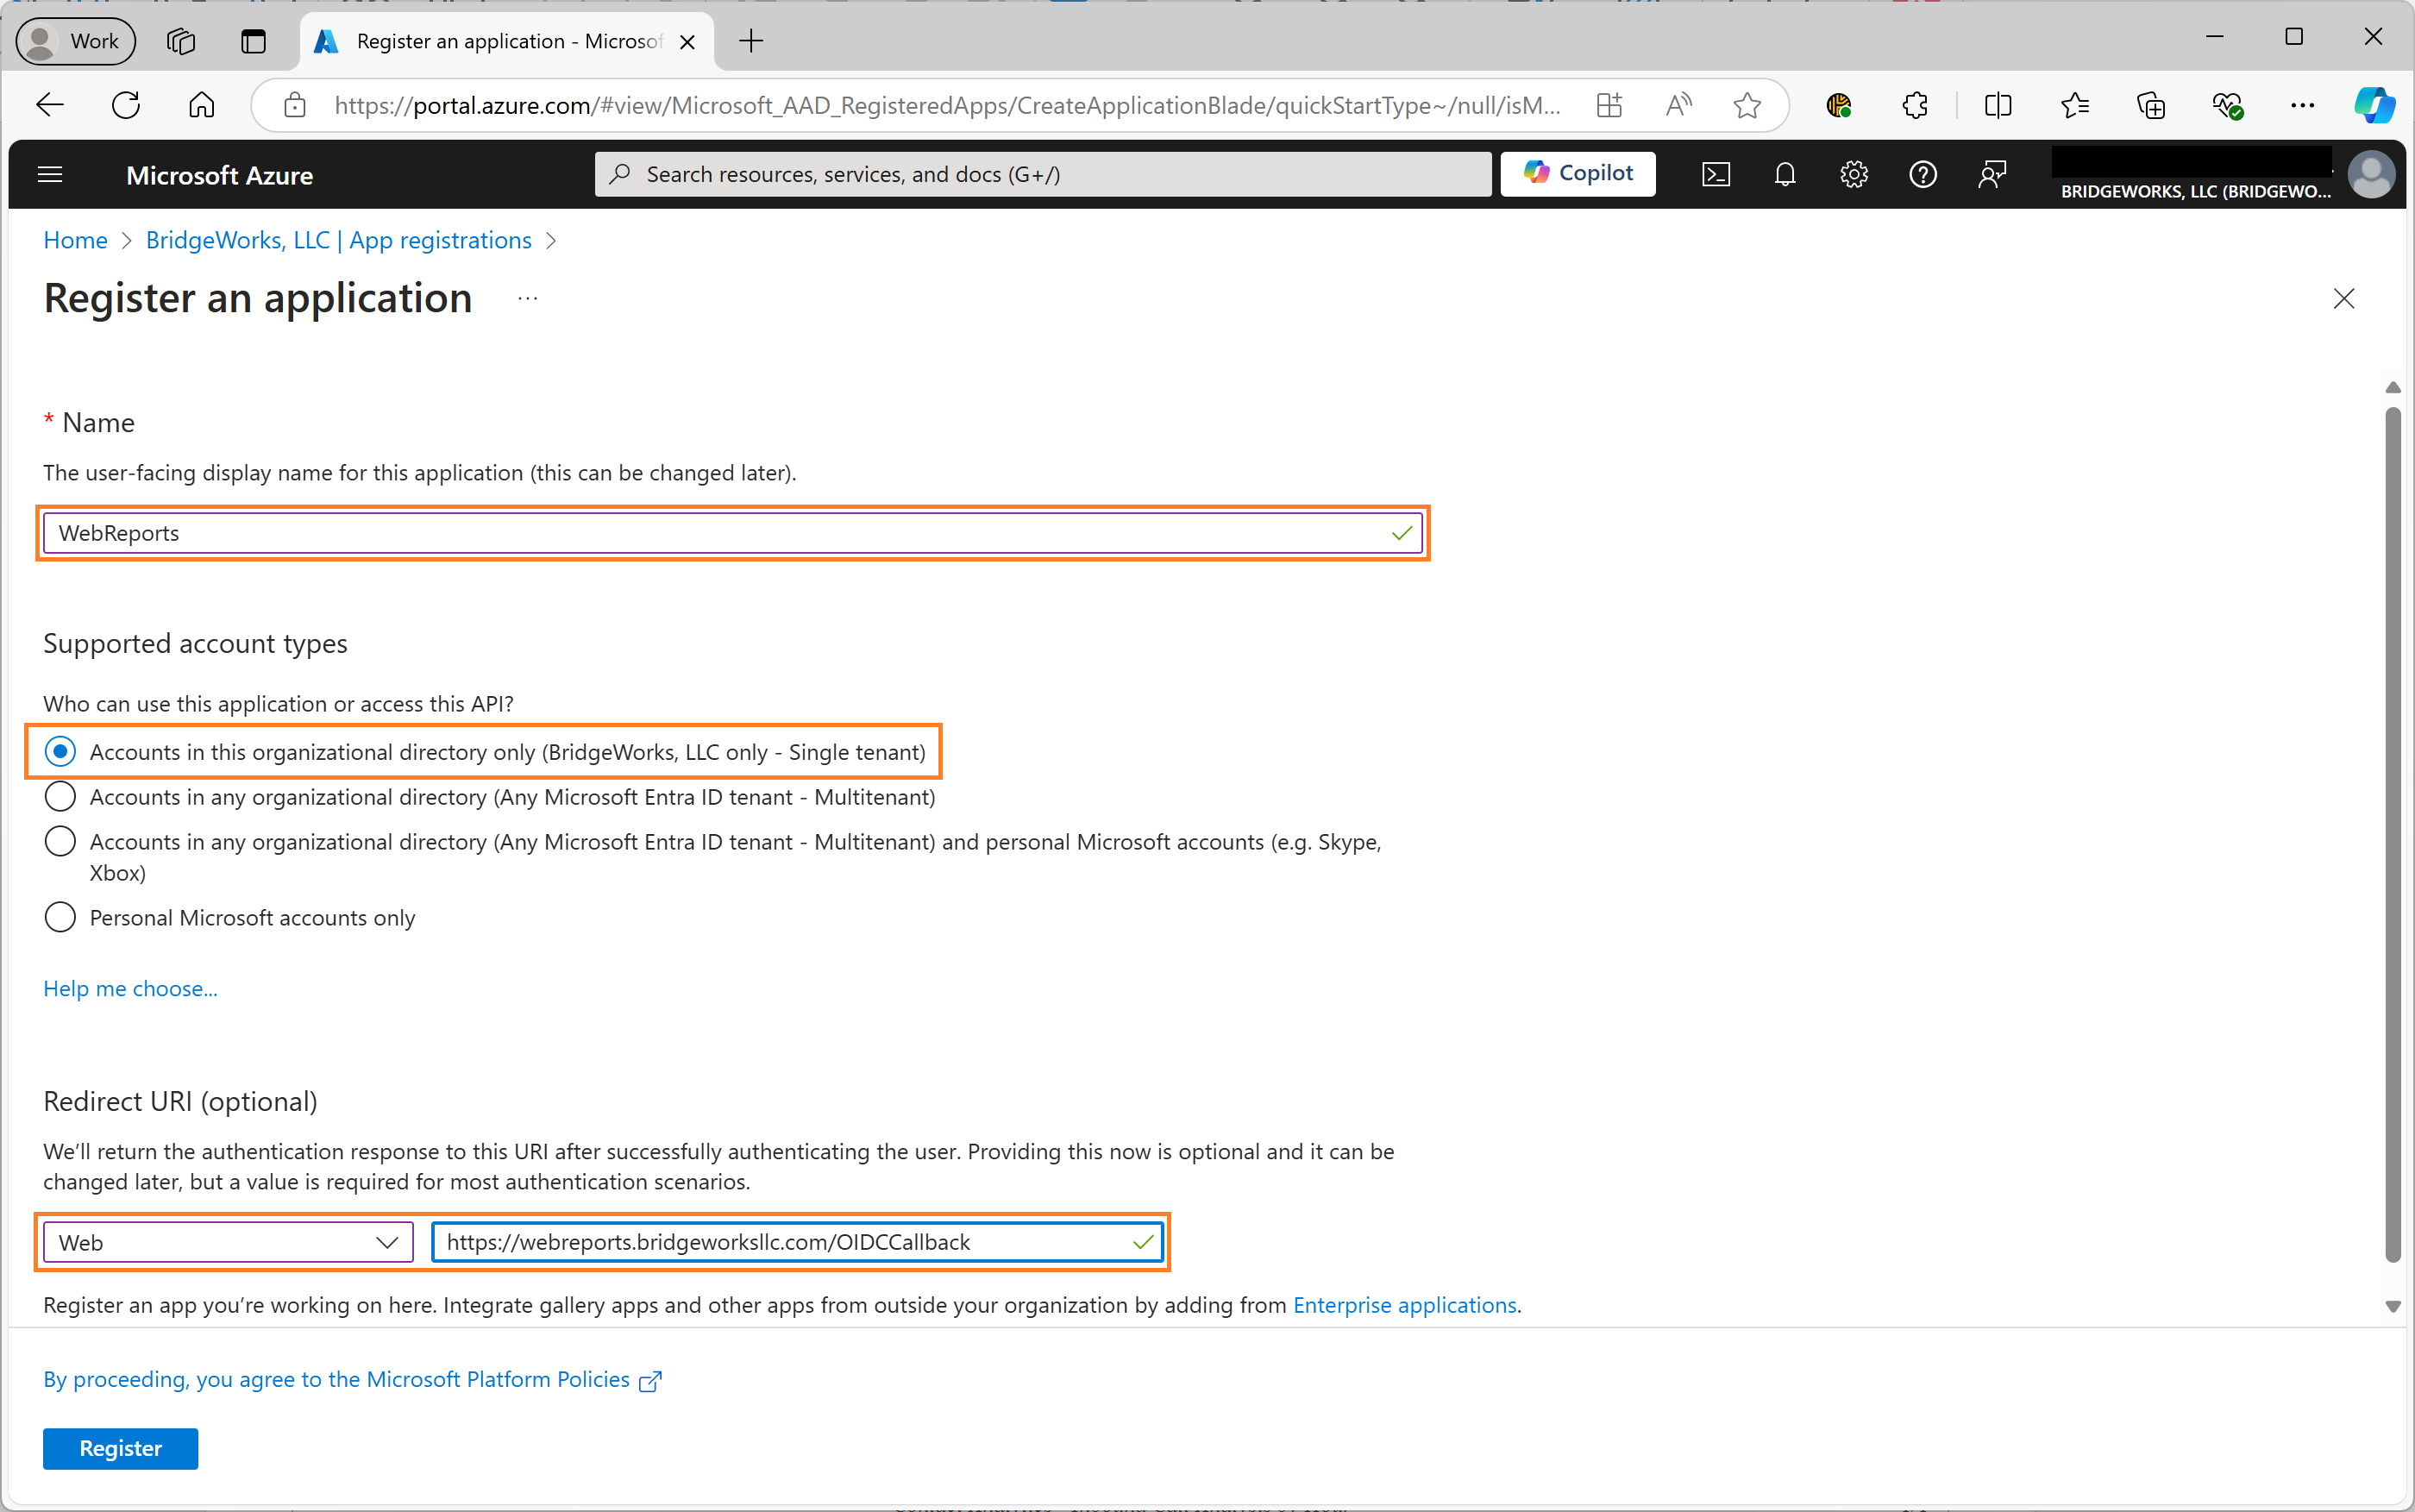Open the portal hamburger menu

49,174
